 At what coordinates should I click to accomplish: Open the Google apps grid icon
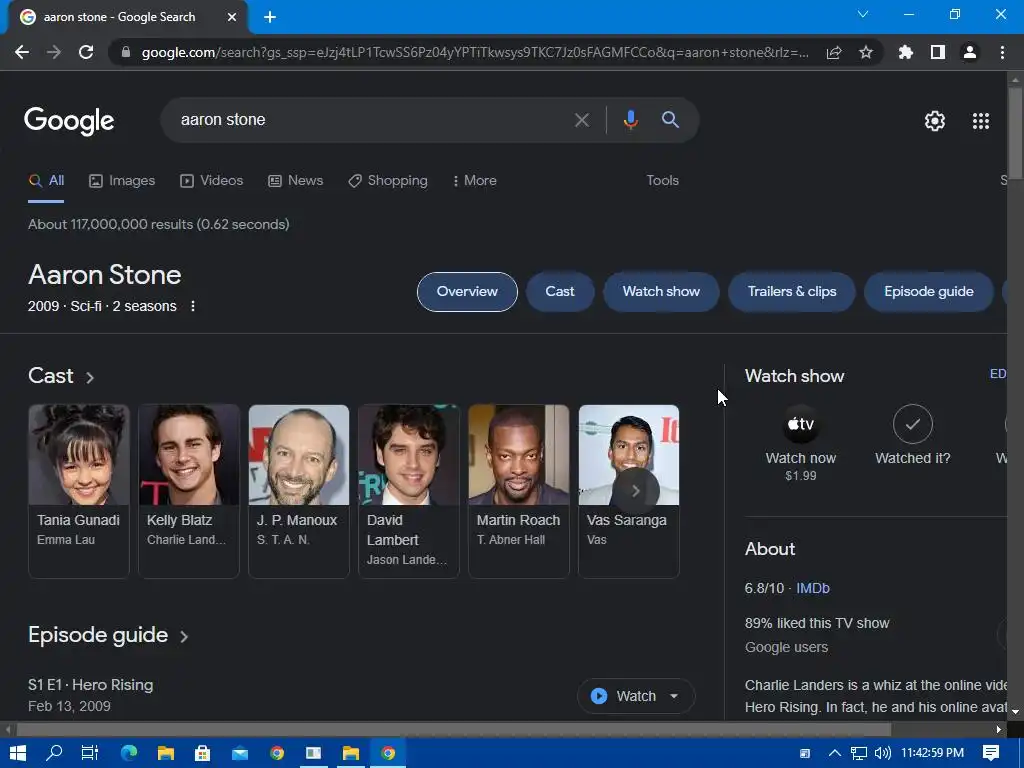tap(981, 121)
